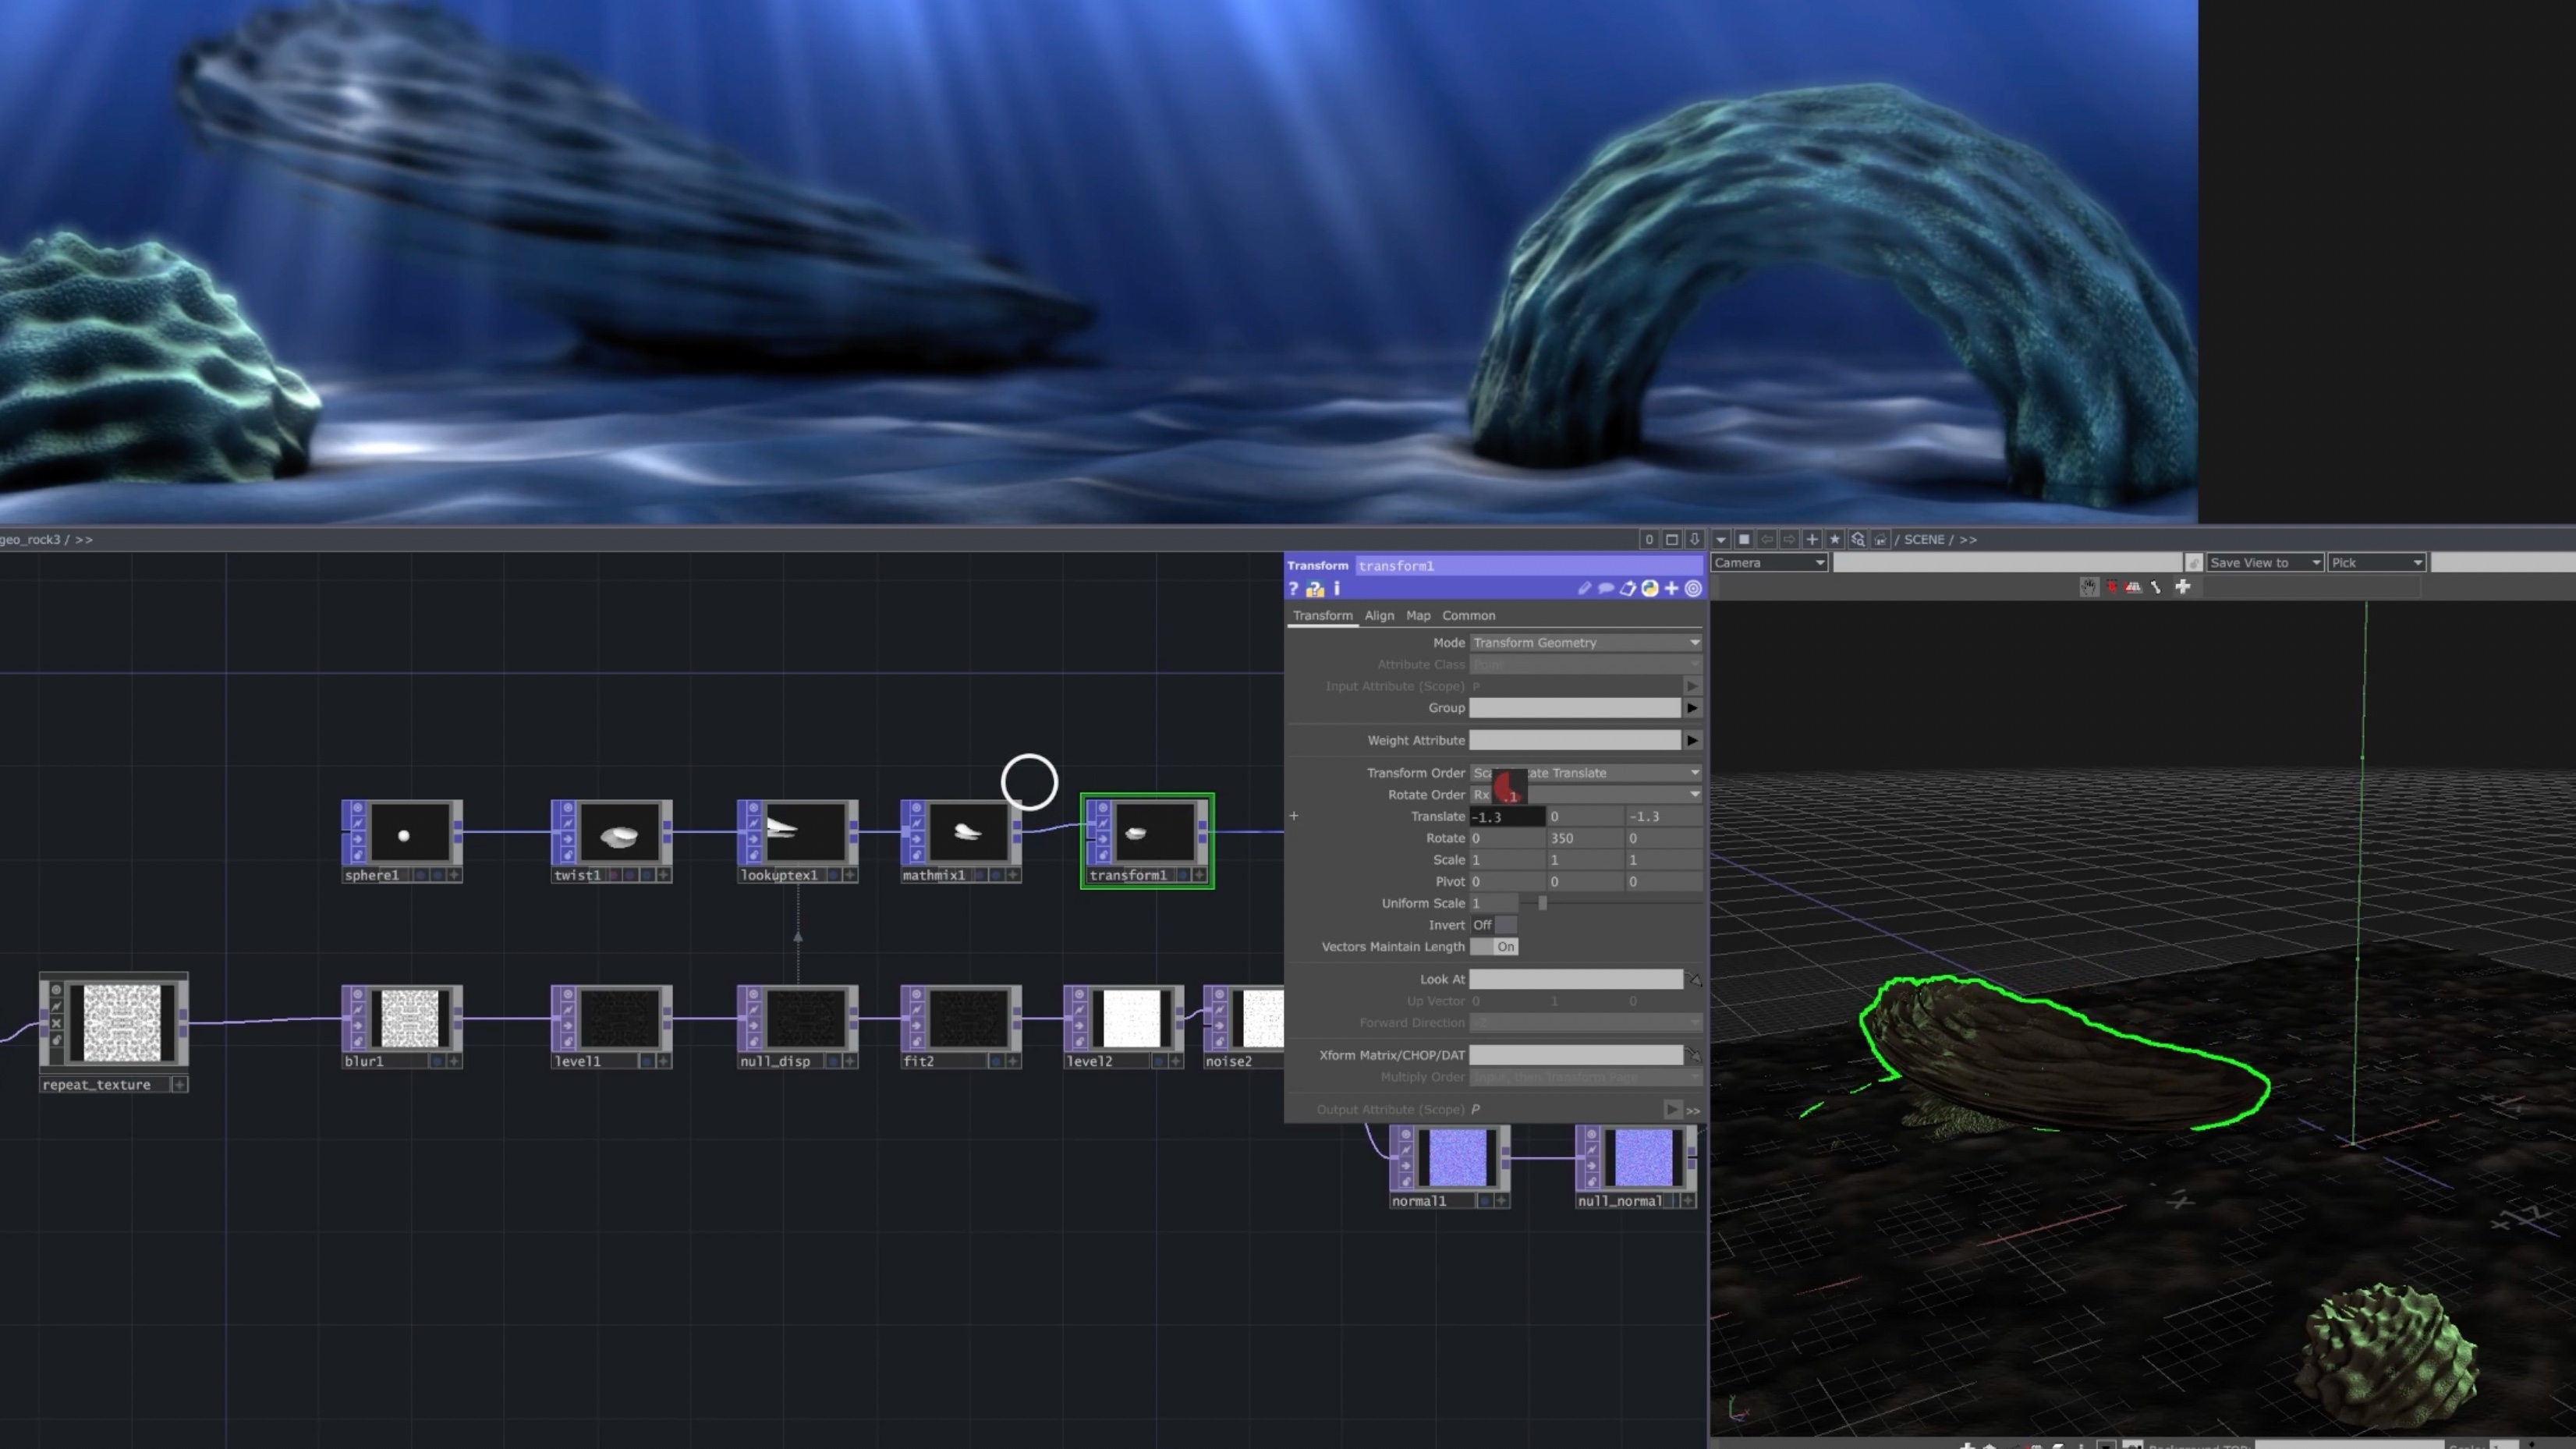The height and width of the screenshot is (1449, 2576).
Task: Click the Rotate Y field showing 350
Action: pos(1585,838)
